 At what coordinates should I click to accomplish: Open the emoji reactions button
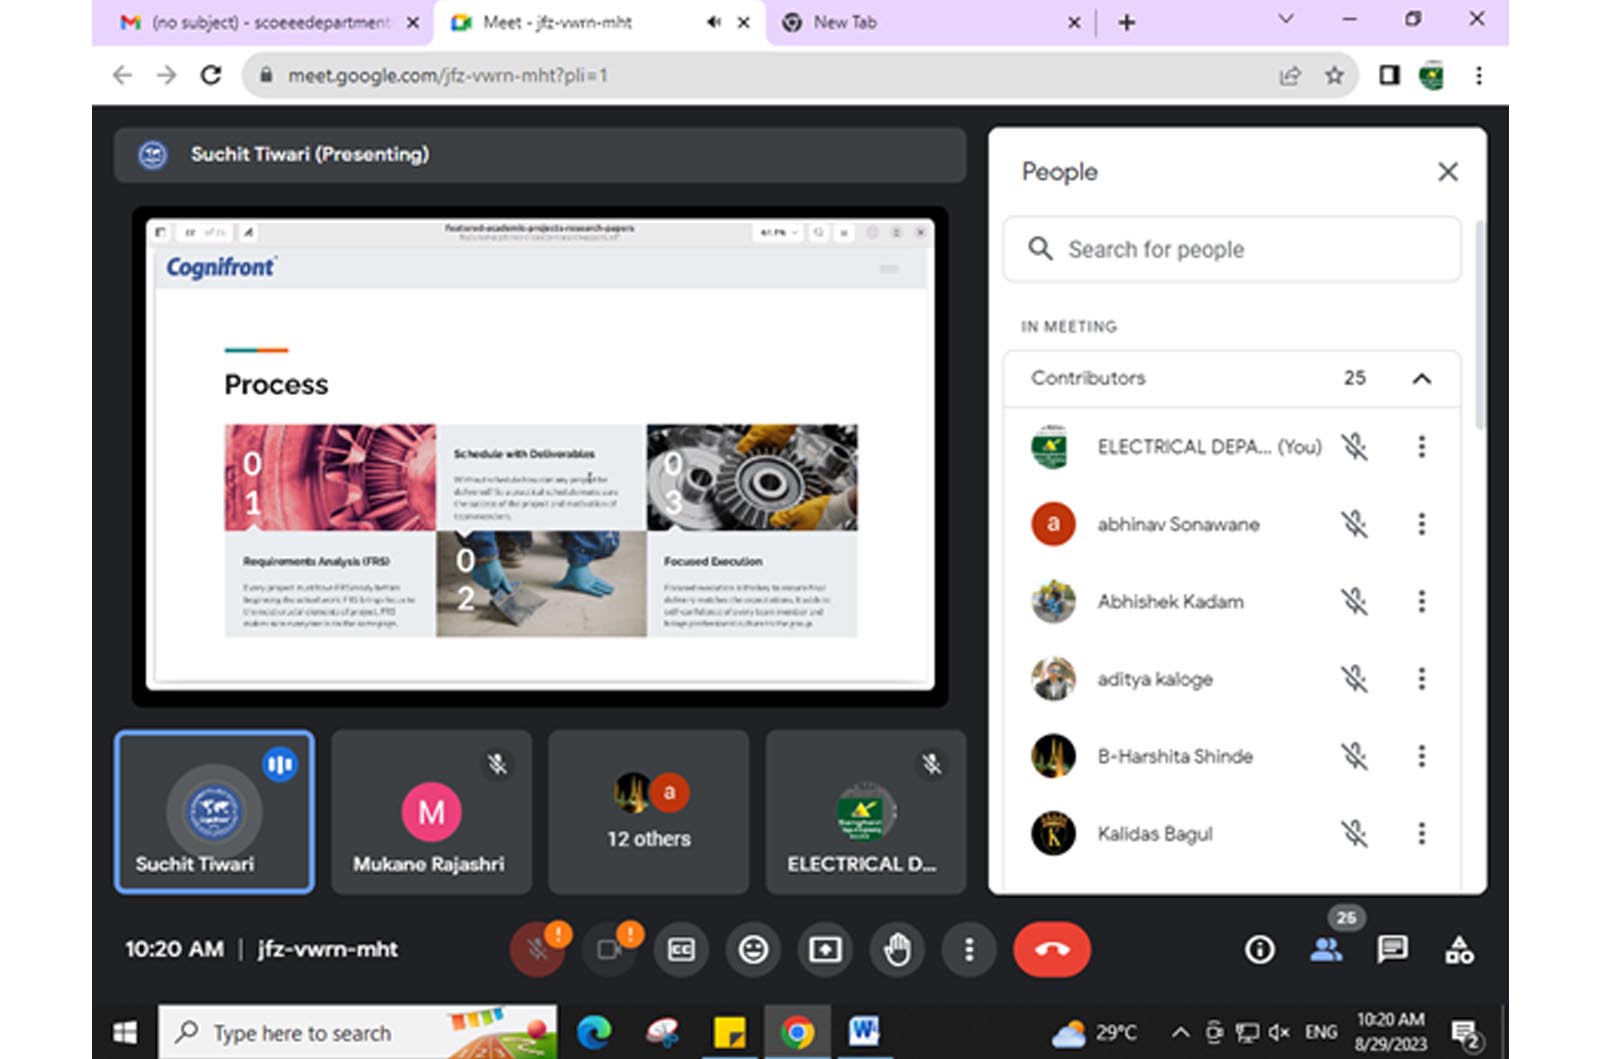[x=753, y=949]
